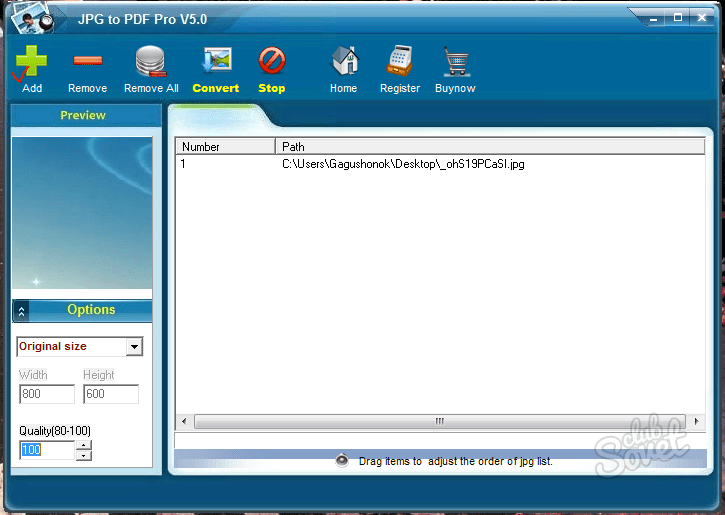Open the Home house icon
The image size is (725, 515).
(344, 61)
